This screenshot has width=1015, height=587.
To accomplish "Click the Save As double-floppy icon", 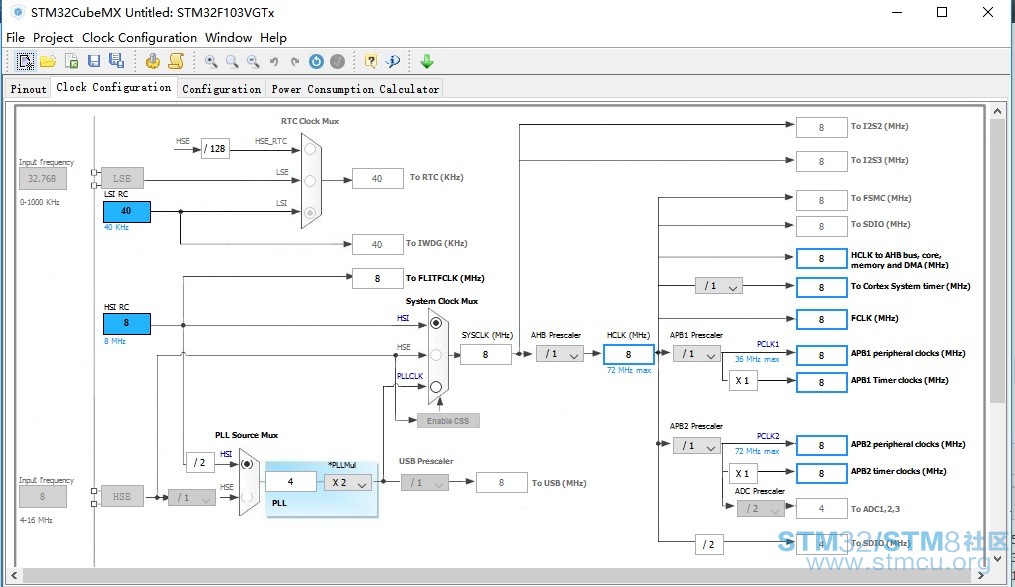I will 117,61.
